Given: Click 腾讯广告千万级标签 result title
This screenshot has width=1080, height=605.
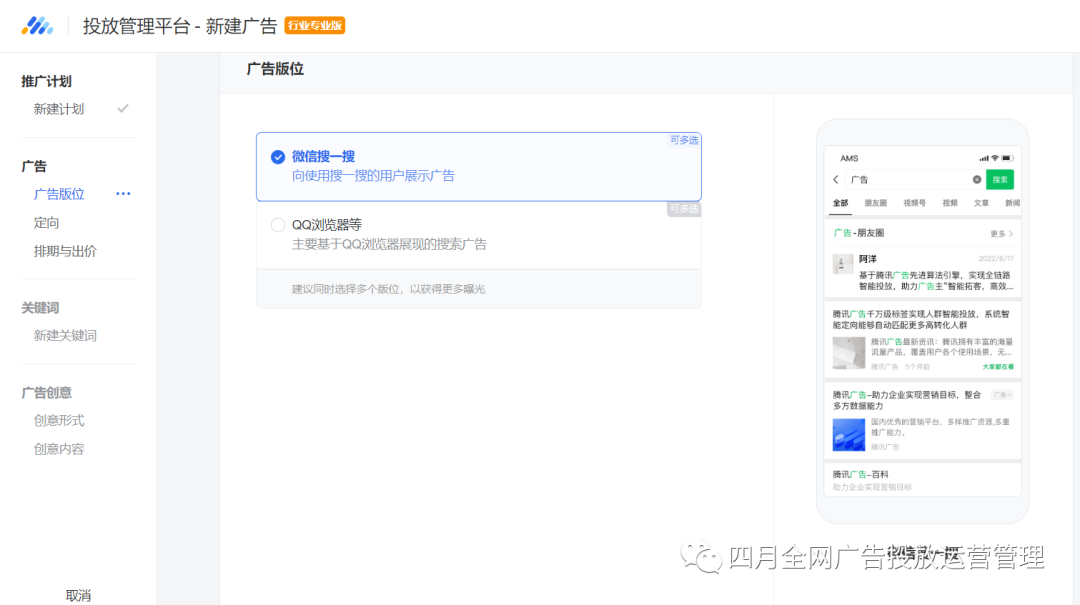Looking at the screenshot, I should [921, 320].
